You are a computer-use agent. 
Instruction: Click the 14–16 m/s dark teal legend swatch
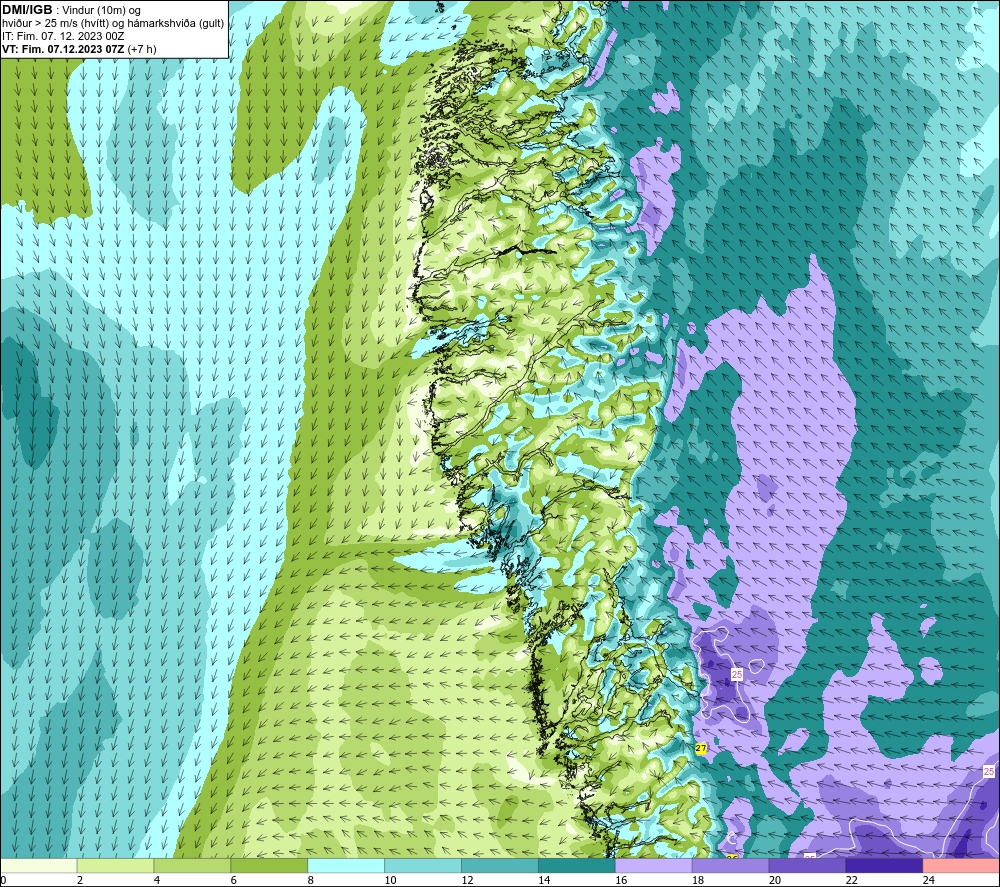(577, 866)
